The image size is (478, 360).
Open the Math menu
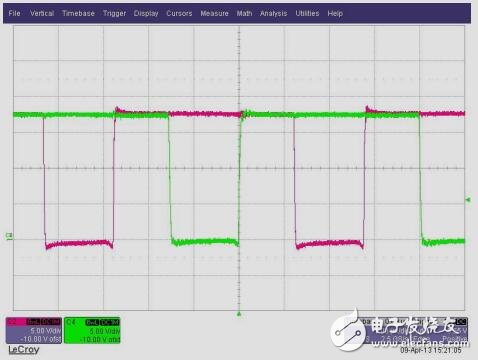point(244,13)
